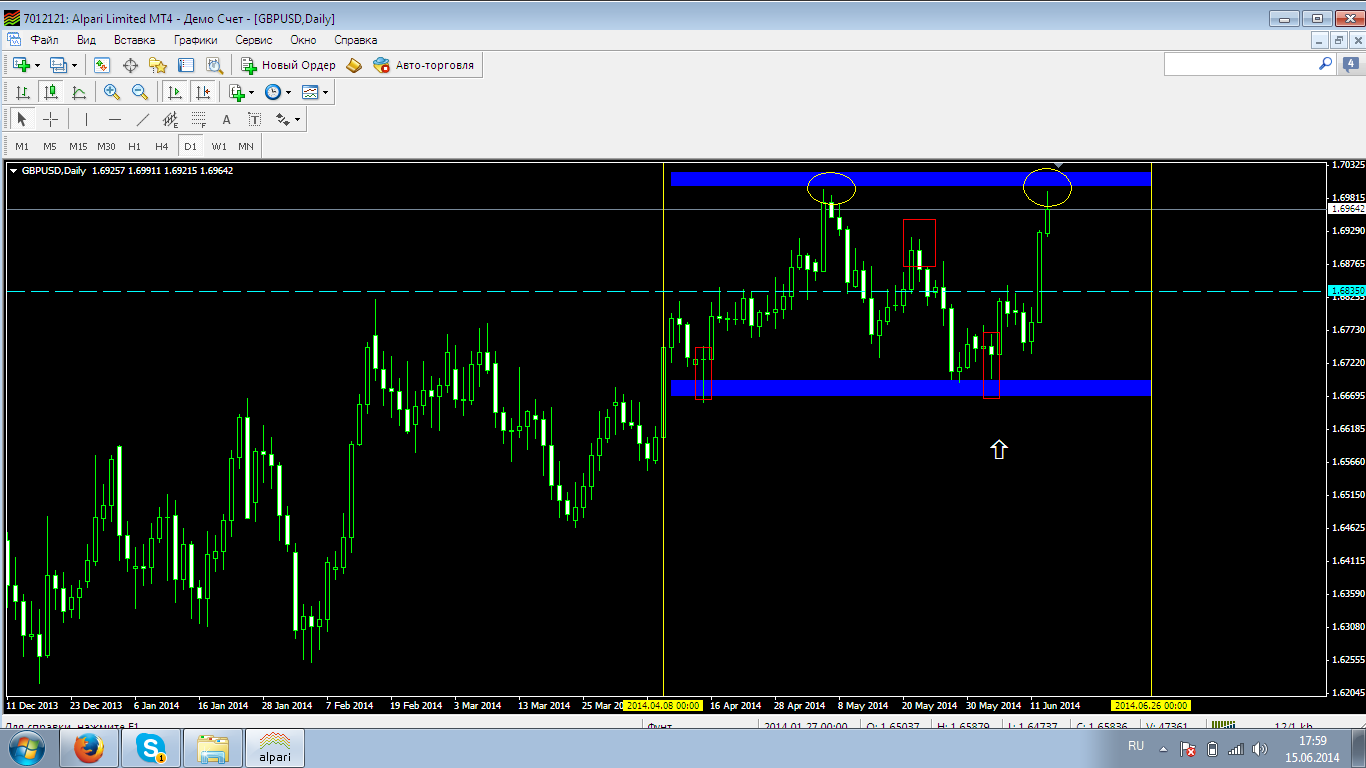Click the Periods clock icon

click(x=272, y=92)
